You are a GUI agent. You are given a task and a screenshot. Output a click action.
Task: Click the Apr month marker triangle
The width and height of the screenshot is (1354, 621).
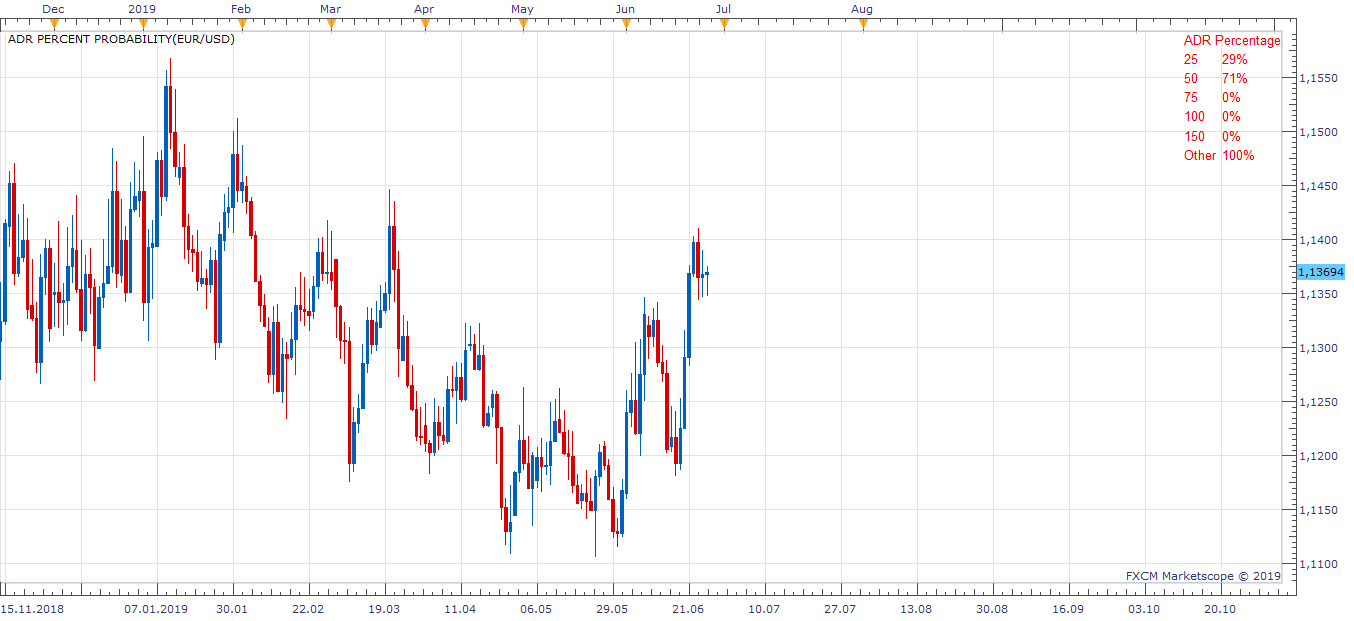pyautogui.click(x=424, y=25)
